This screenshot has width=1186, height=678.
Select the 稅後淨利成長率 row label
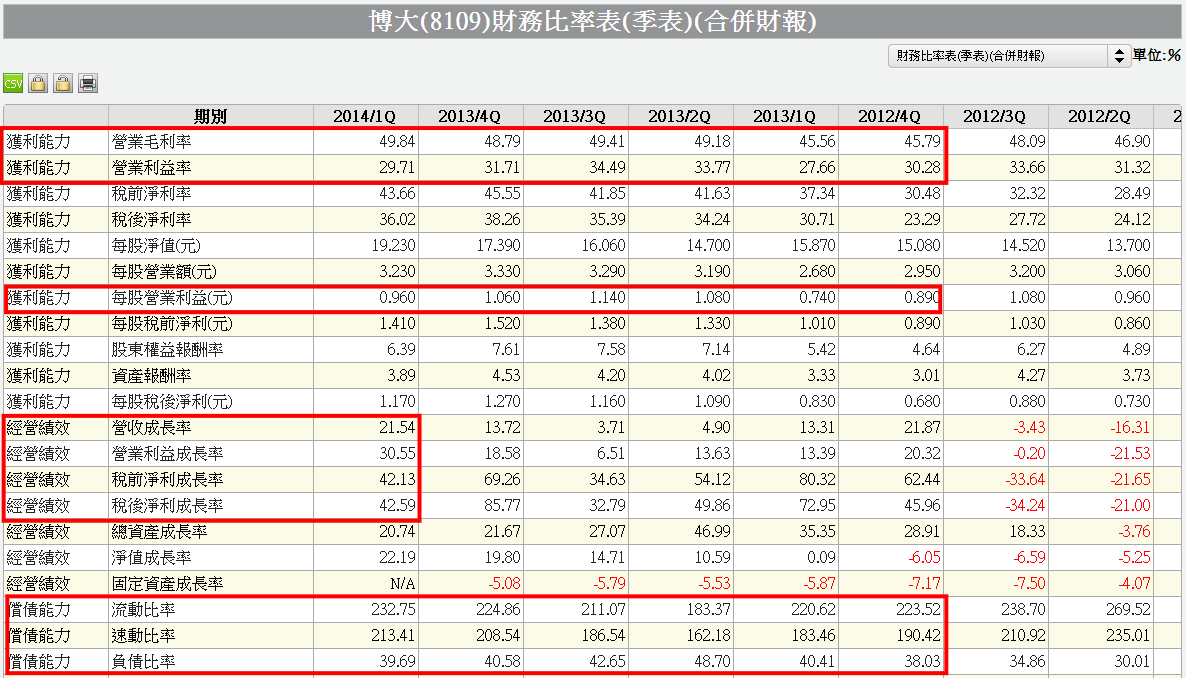(167, 505)
